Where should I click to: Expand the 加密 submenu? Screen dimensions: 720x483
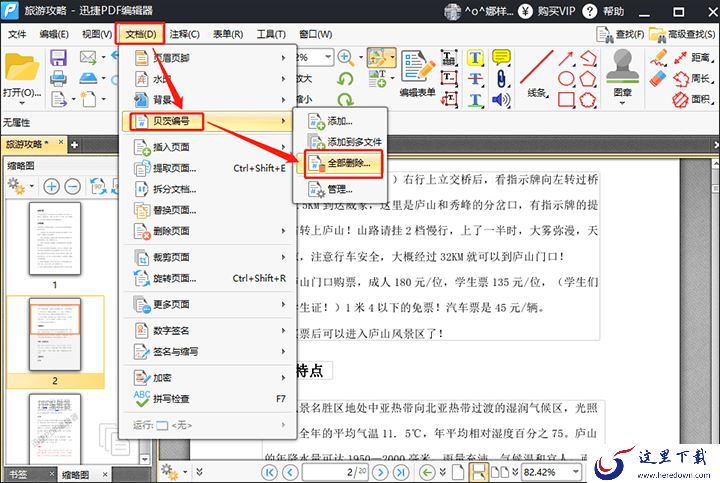coord(209,378)
